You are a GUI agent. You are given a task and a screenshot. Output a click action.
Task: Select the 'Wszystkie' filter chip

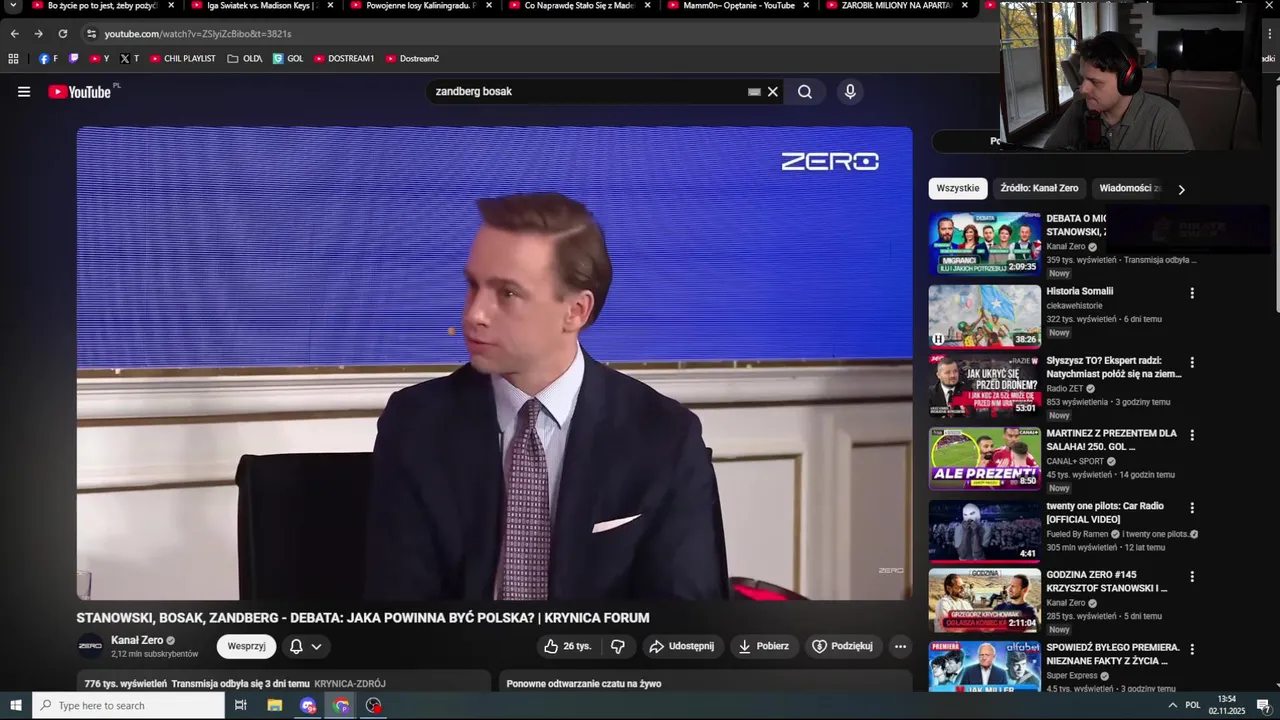[958, 188]
